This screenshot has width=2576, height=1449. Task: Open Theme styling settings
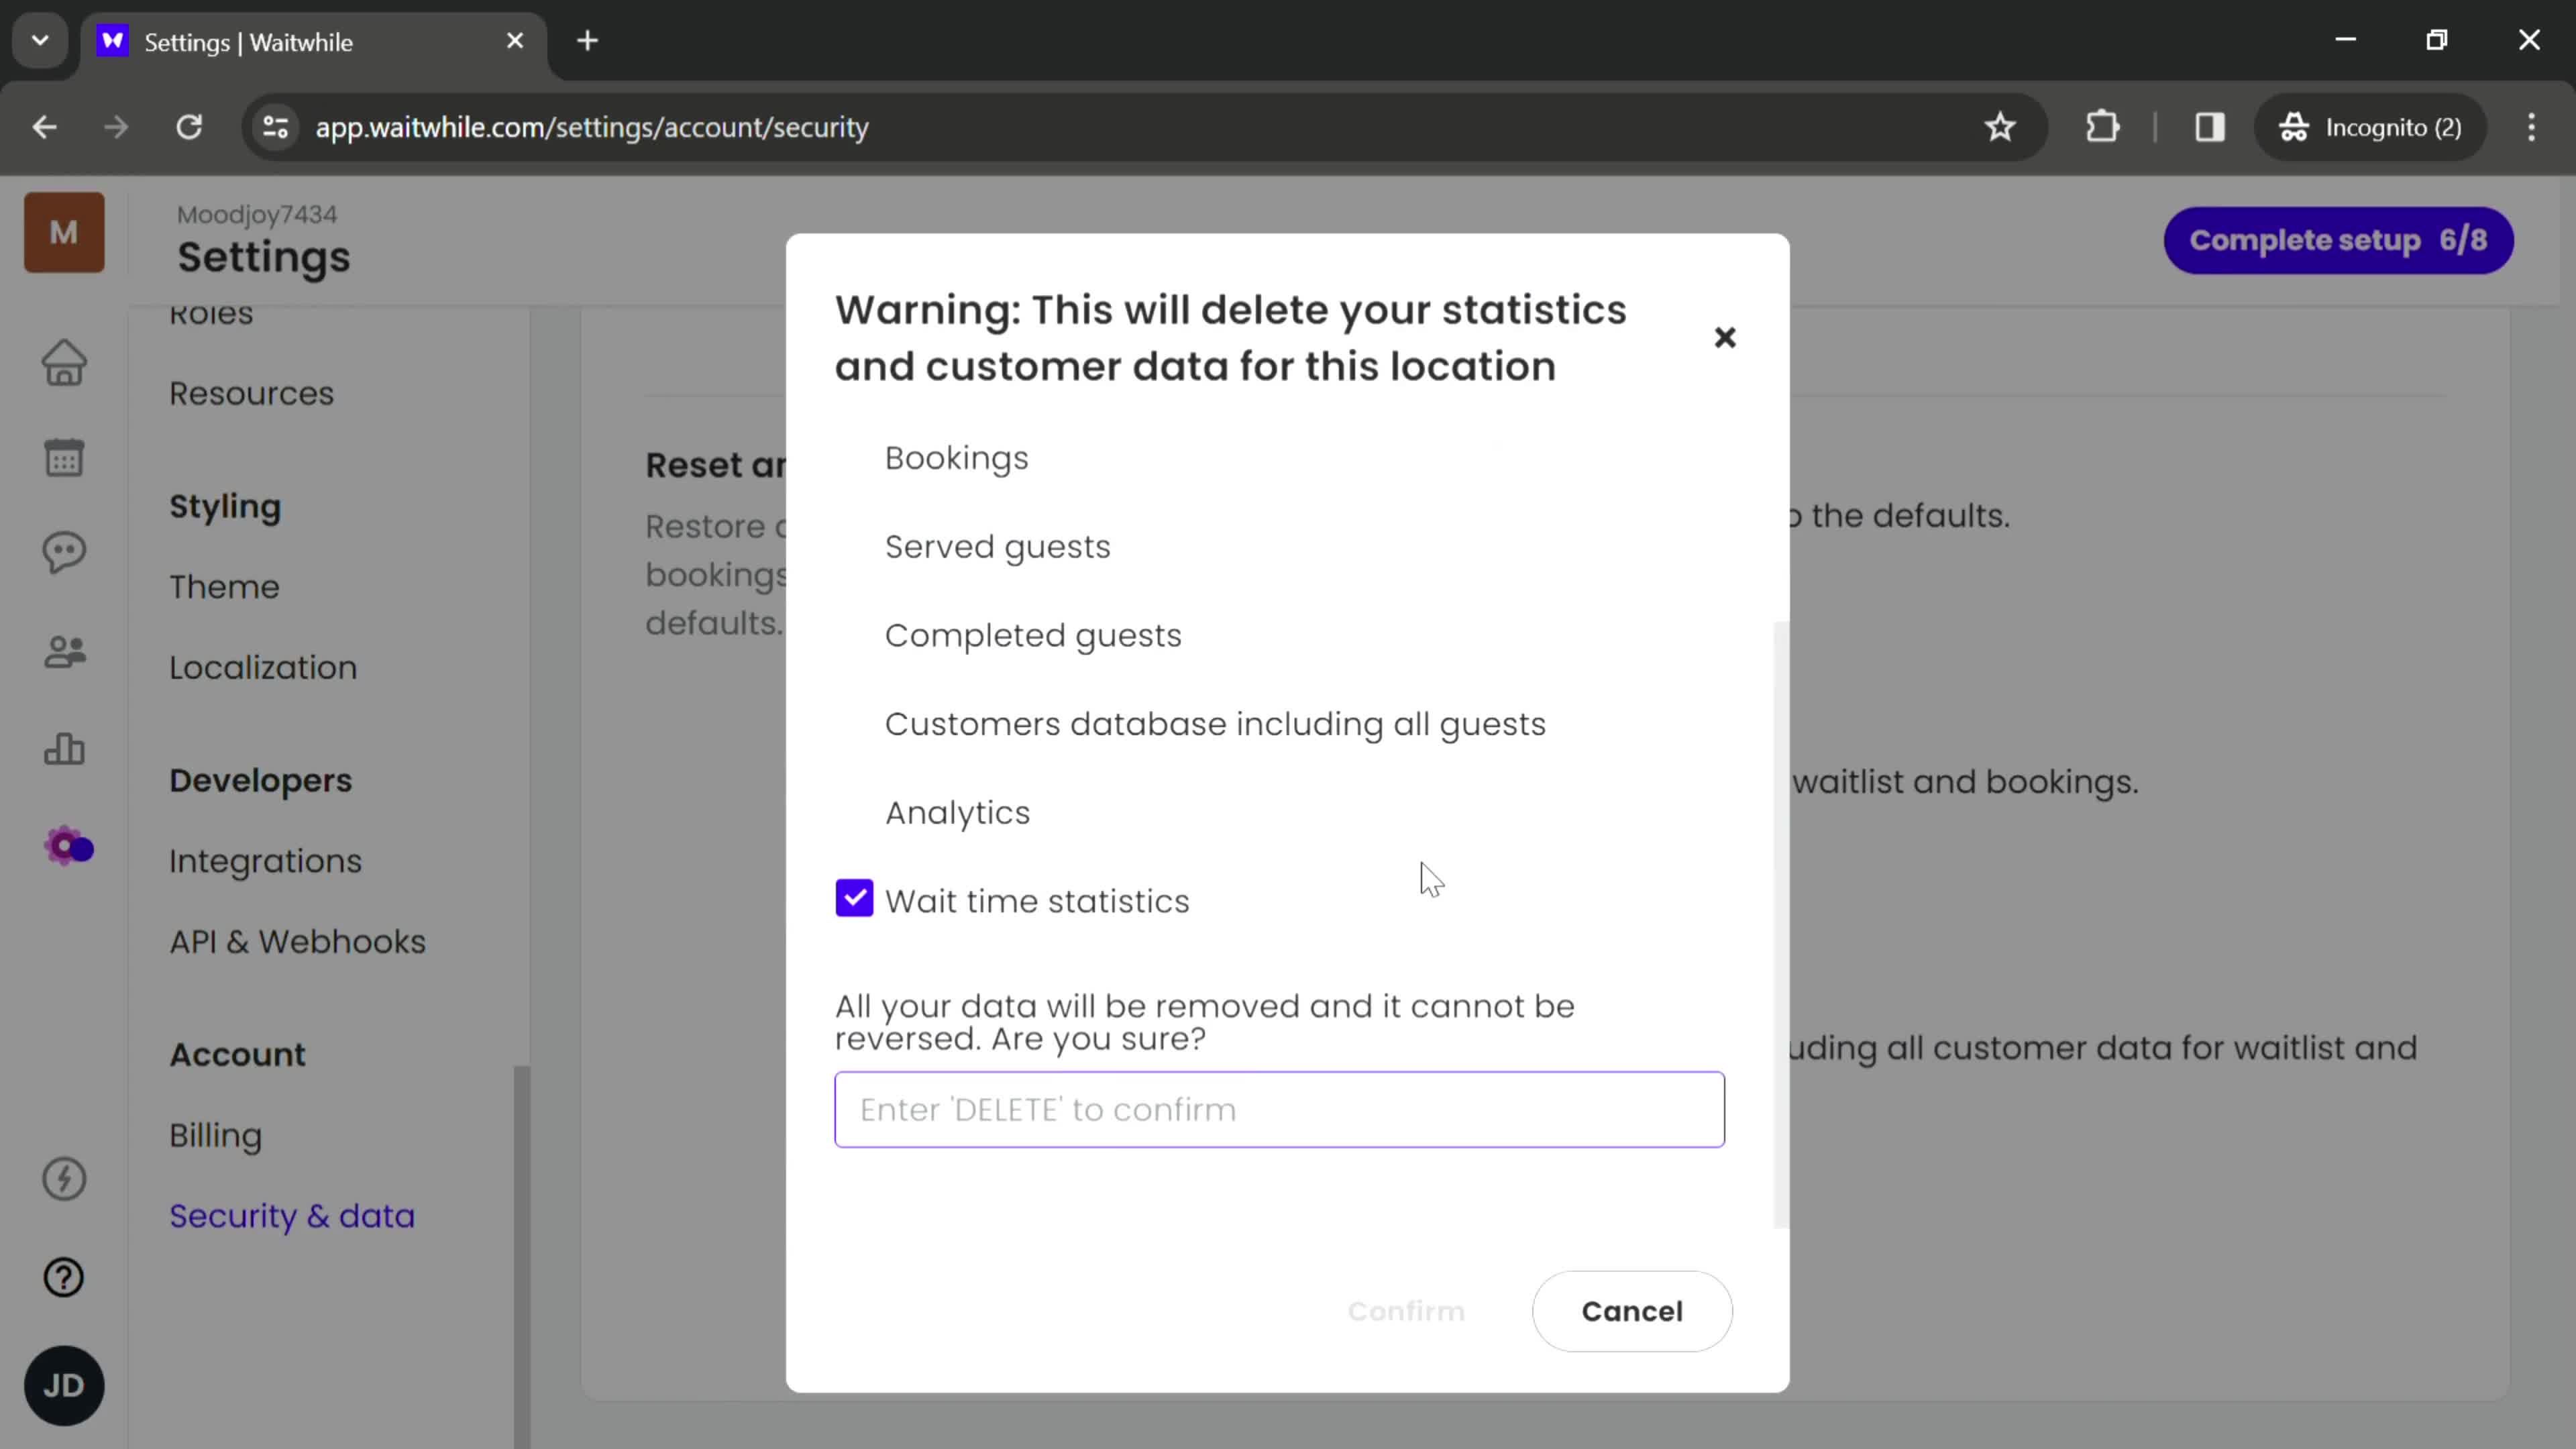click(x=224, y=586)
